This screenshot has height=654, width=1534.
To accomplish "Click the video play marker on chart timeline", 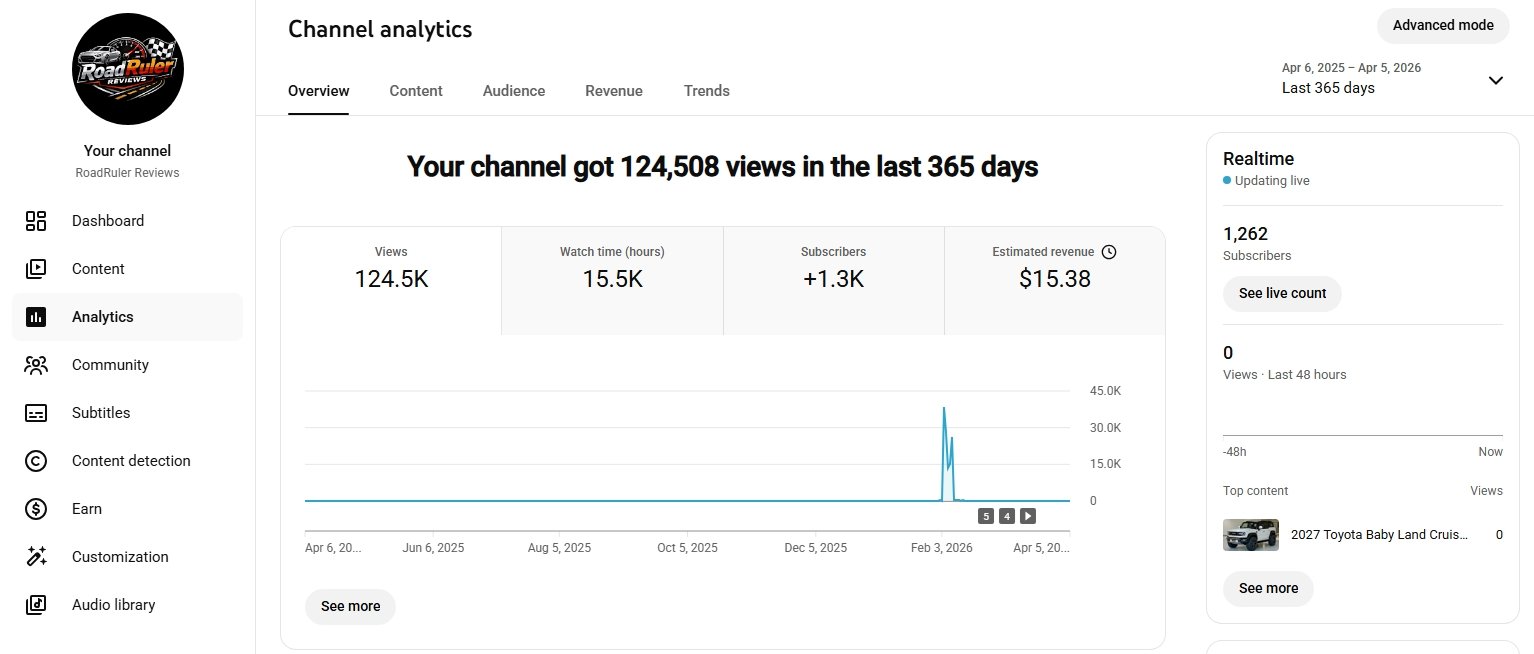I will coord(1028,516).
